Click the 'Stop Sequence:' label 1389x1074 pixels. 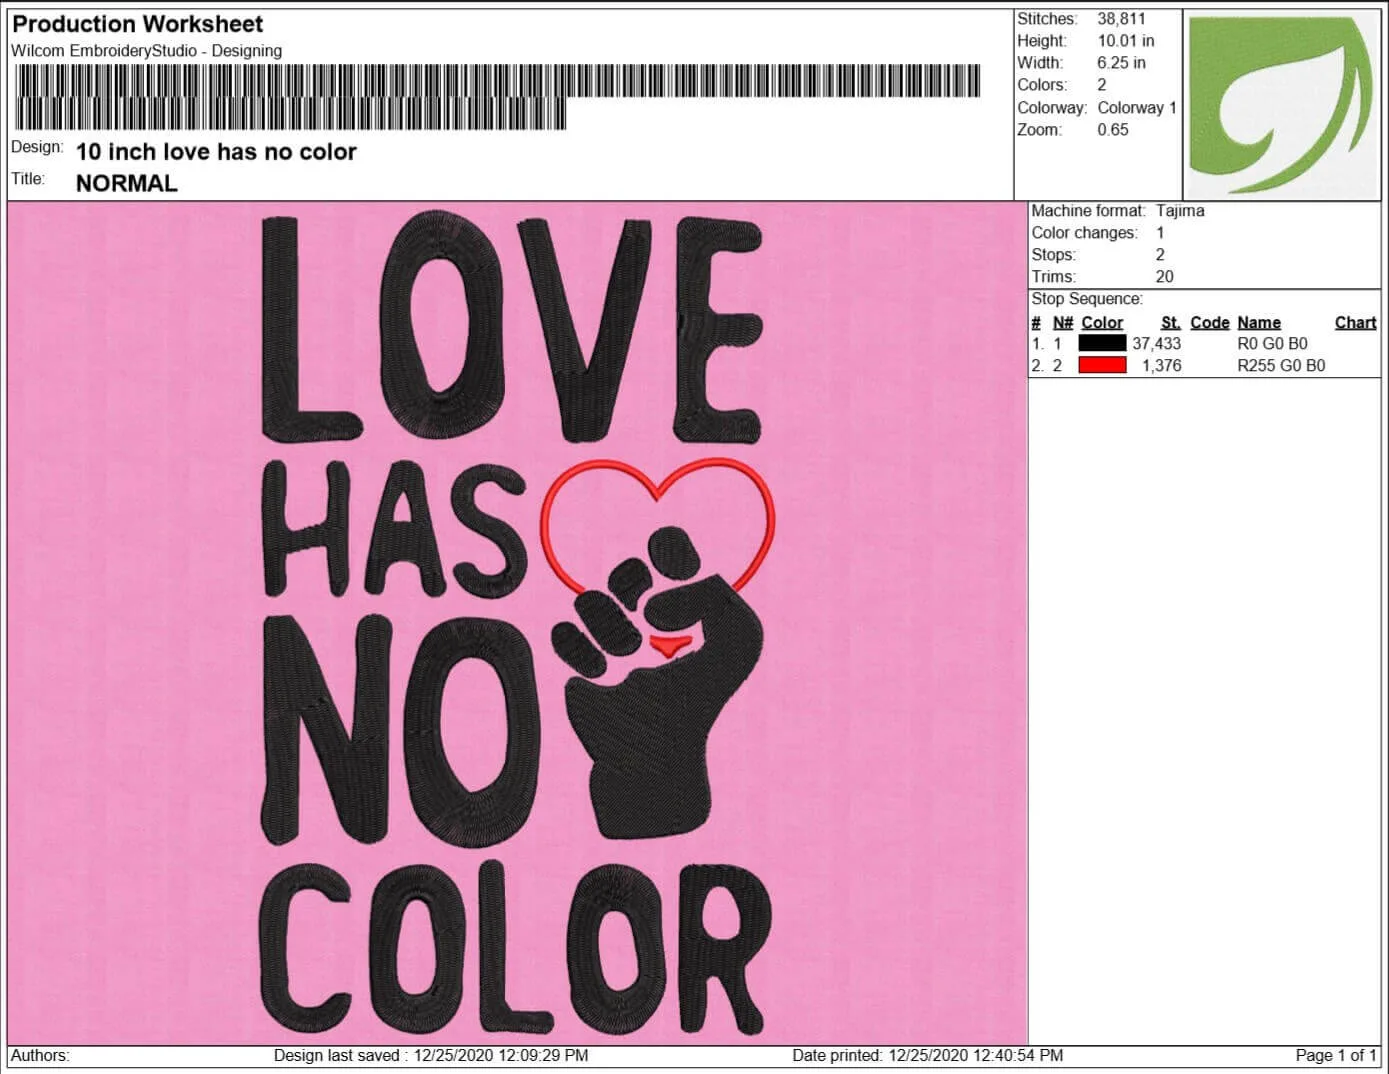pyautogui.click(x=1087, y=299)
